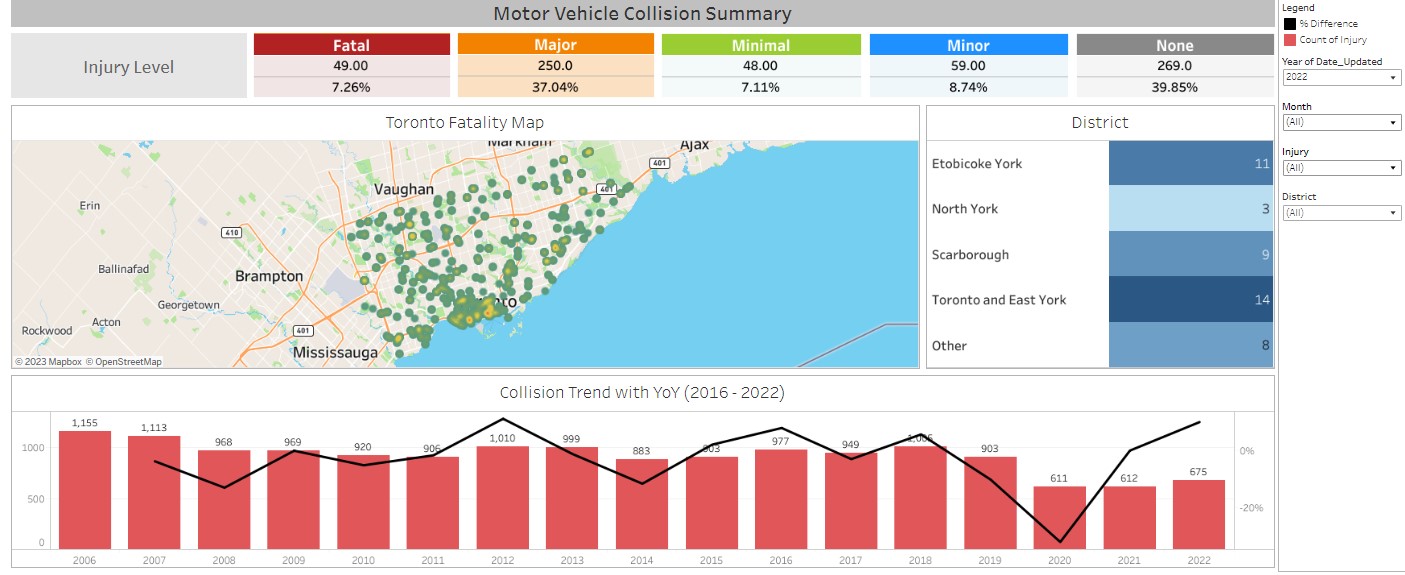
Task: Select the 2020 bar showing 611 collisions
Action: (1059, 517)
